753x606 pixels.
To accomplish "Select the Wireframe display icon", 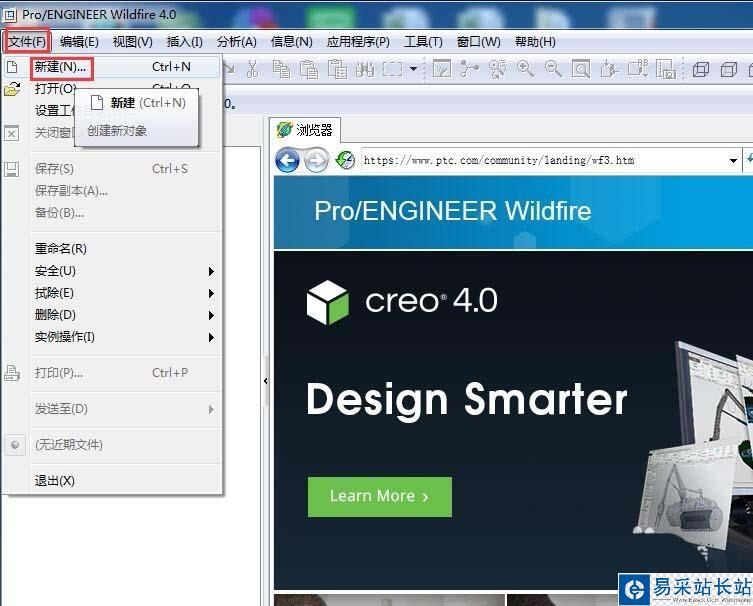I will click(701, 70).
